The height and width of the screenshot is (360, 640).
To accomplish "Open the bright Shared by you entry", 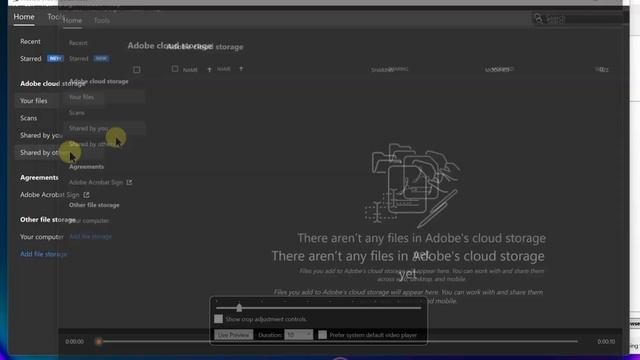I will 41,135.
